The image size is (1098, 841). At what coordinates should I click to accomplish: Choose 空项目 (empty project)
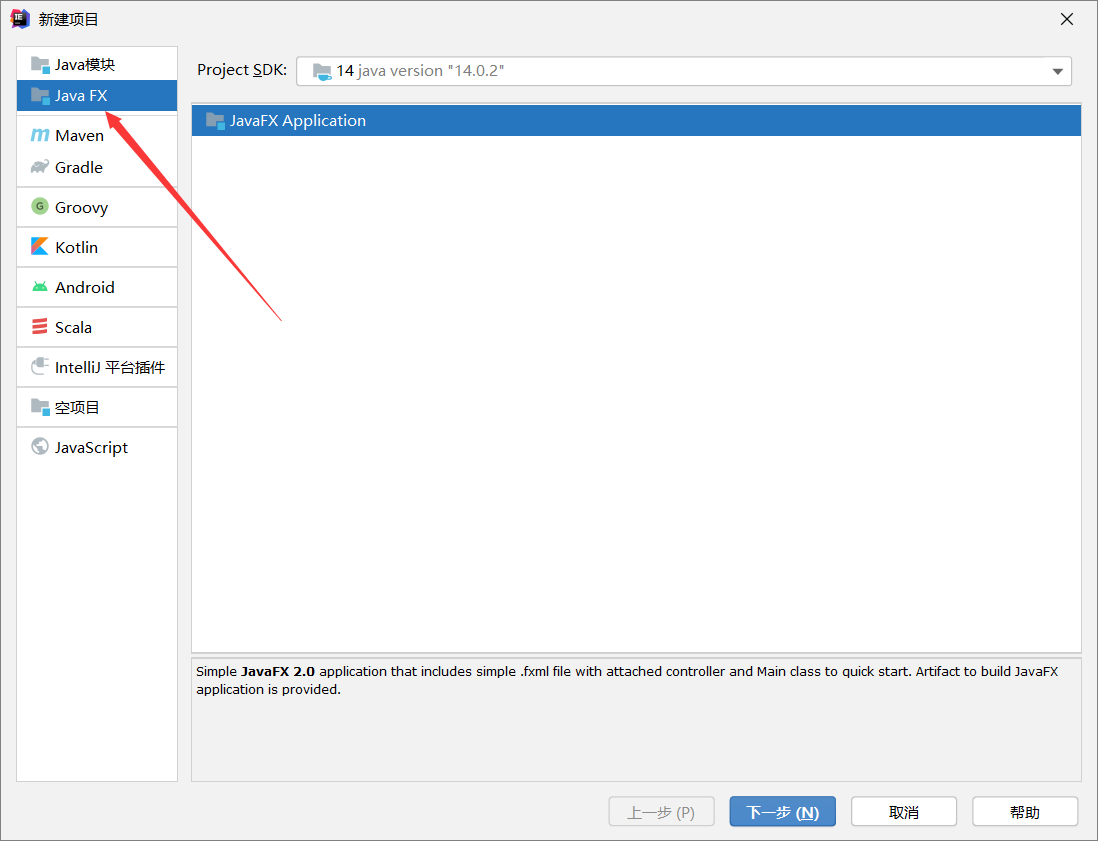[x=97, y=406]
